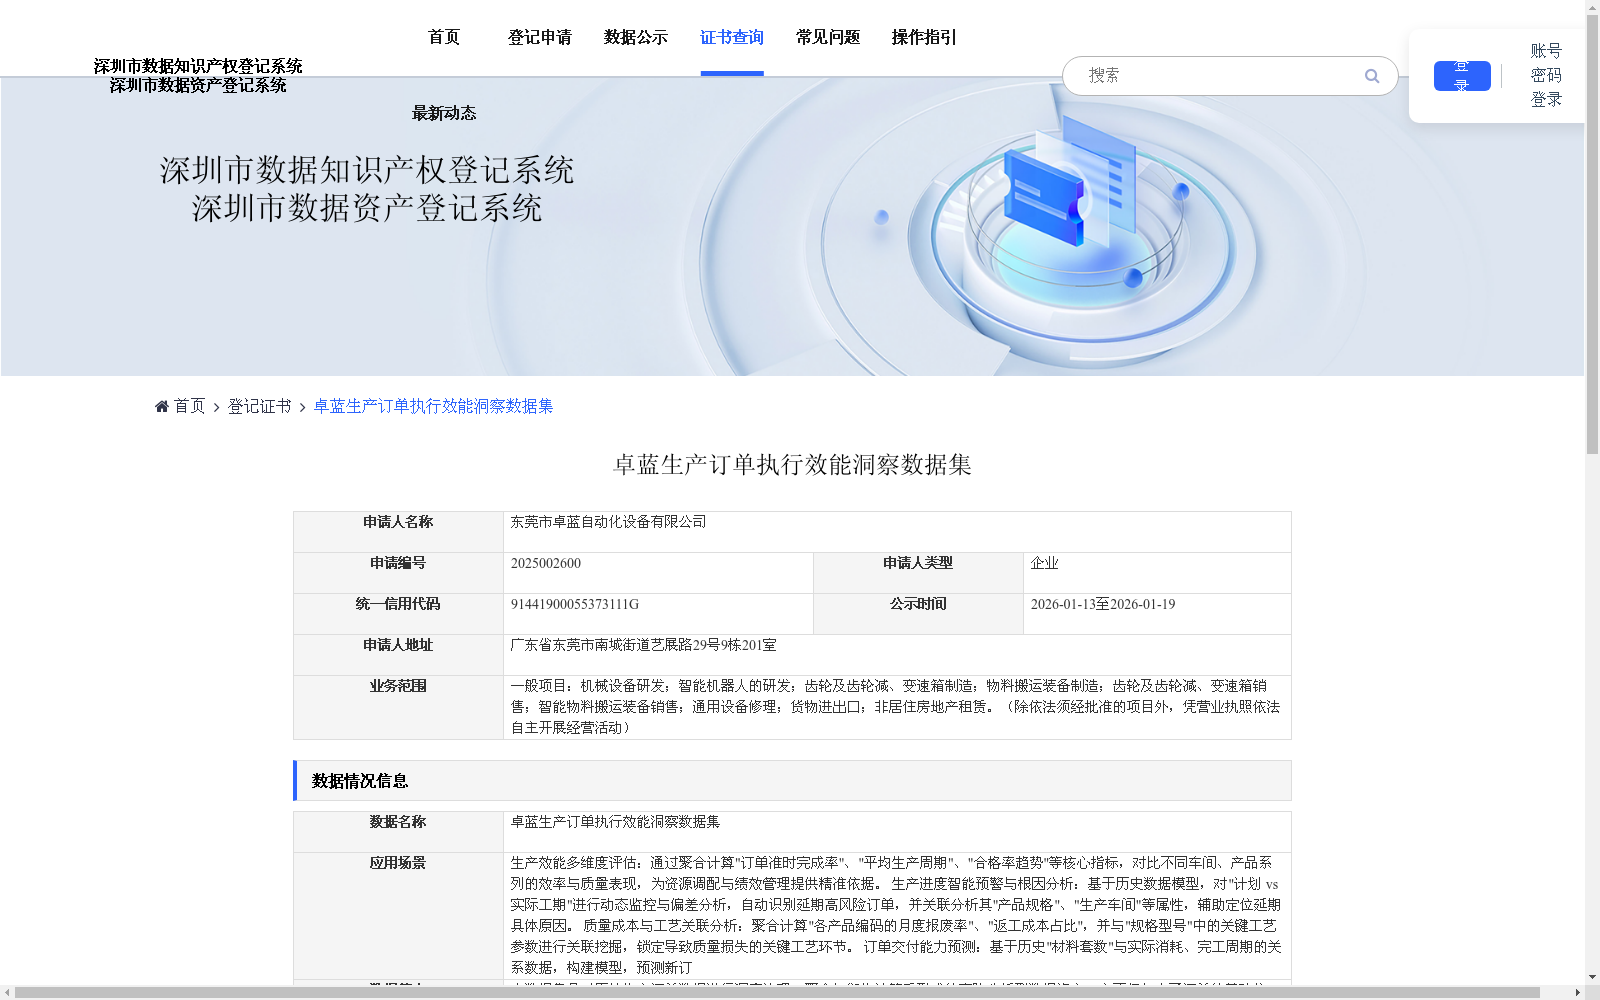Open 登记证书 breadcrumb link
Viewport: 1600px width, 1000px height.
[260, 406]
